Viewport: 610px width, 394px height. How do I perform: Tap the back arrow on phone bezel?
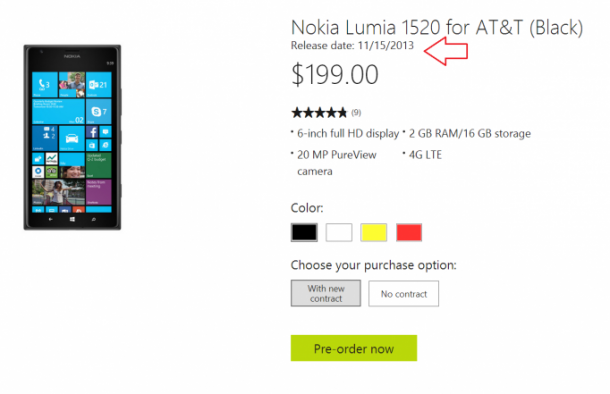(x=51, y=219)
